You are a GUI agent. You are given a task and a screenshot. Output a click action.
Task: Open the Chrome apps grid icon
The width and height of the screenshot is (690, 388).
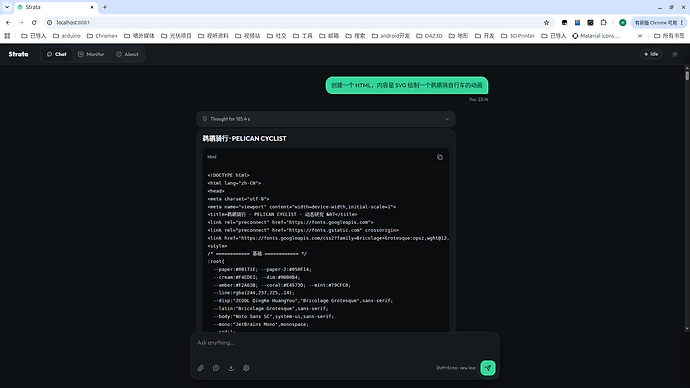point(7,36)
